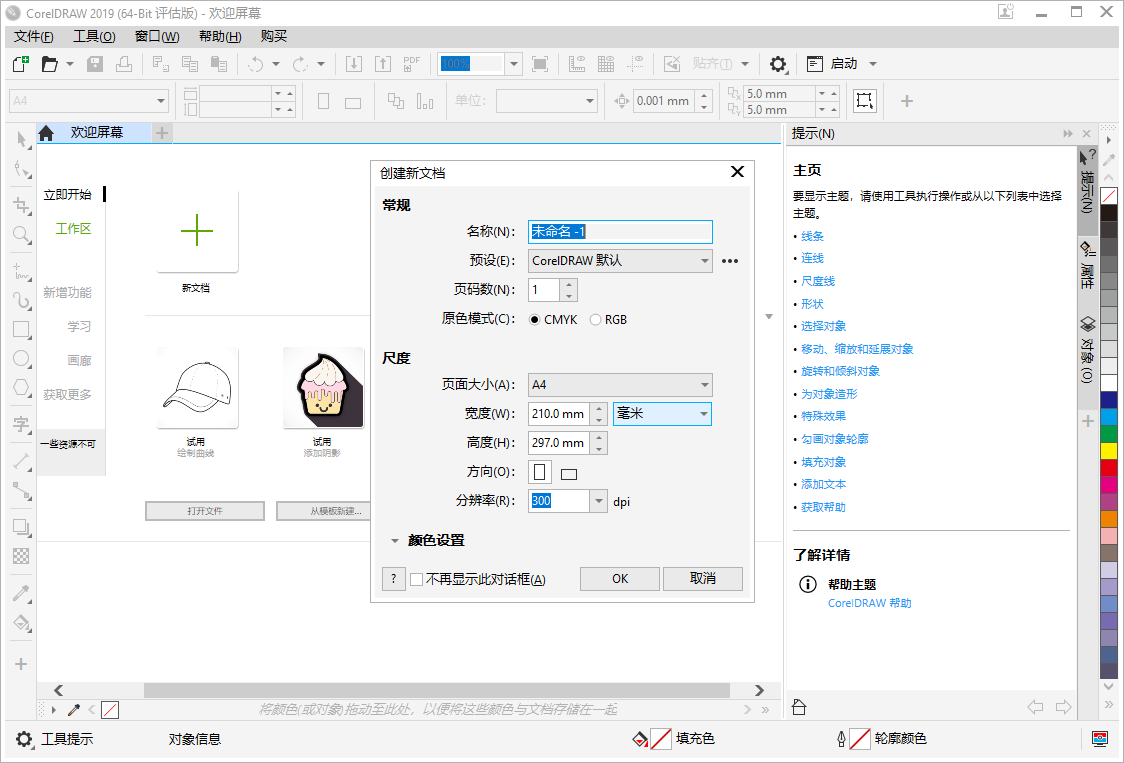Click the Options gear icon in toolbar
The height and width of the screenshot is (763, 1124).
(x=778, y=64)
